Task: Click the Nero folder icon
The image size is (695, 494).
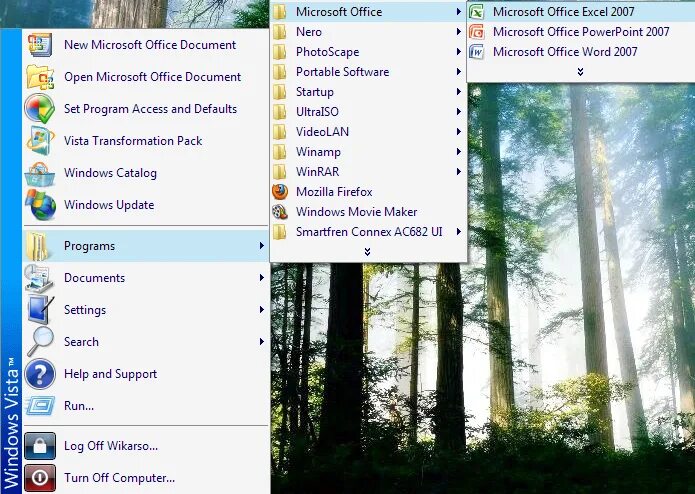Action: coord(279,32)
